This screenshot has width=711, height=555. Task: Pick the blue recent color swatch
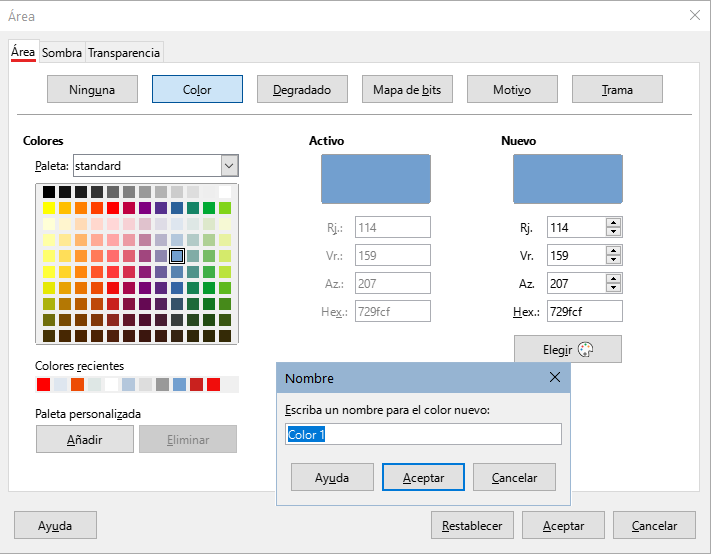click(x=180, y=384)
